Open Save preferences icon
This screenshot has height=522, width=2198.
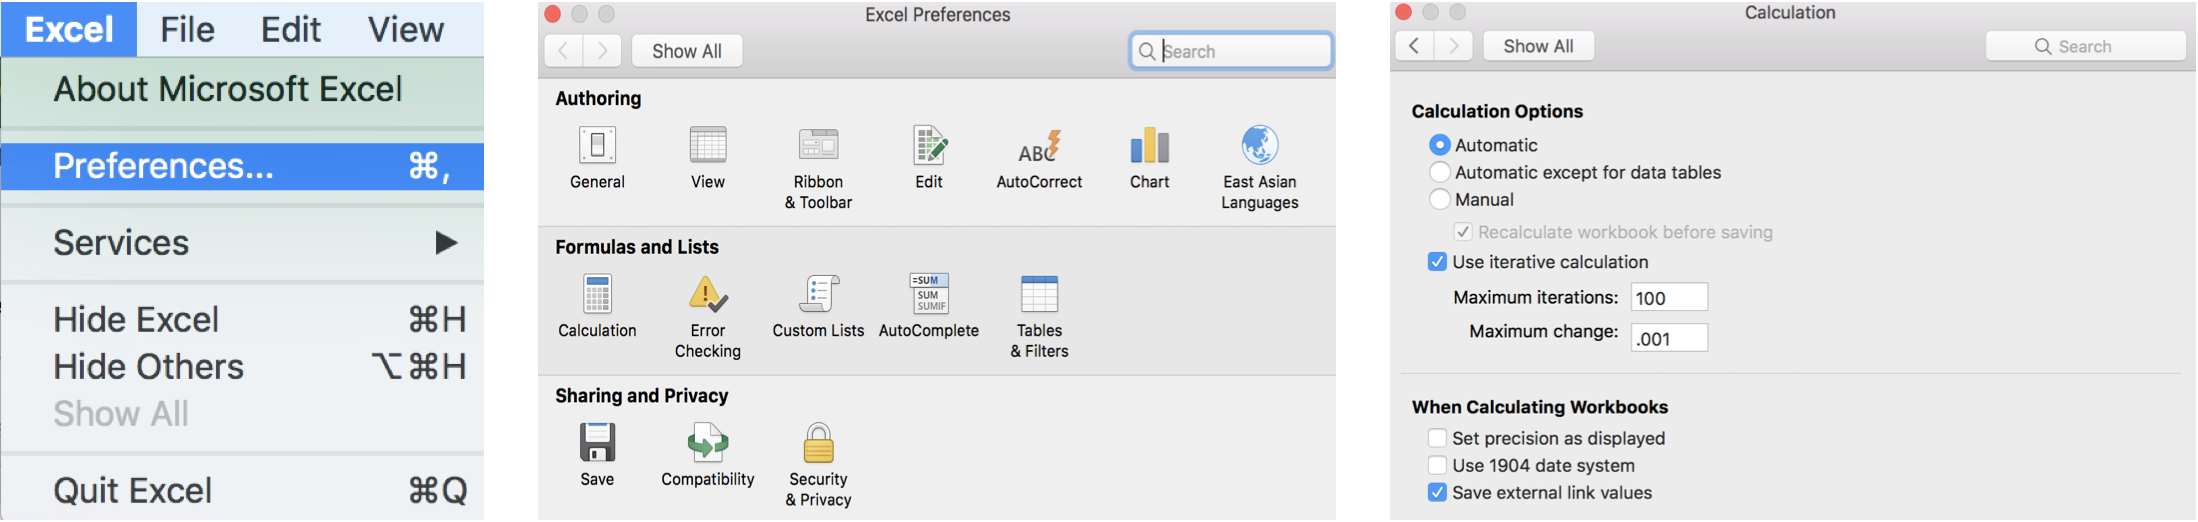coord(597,443)
